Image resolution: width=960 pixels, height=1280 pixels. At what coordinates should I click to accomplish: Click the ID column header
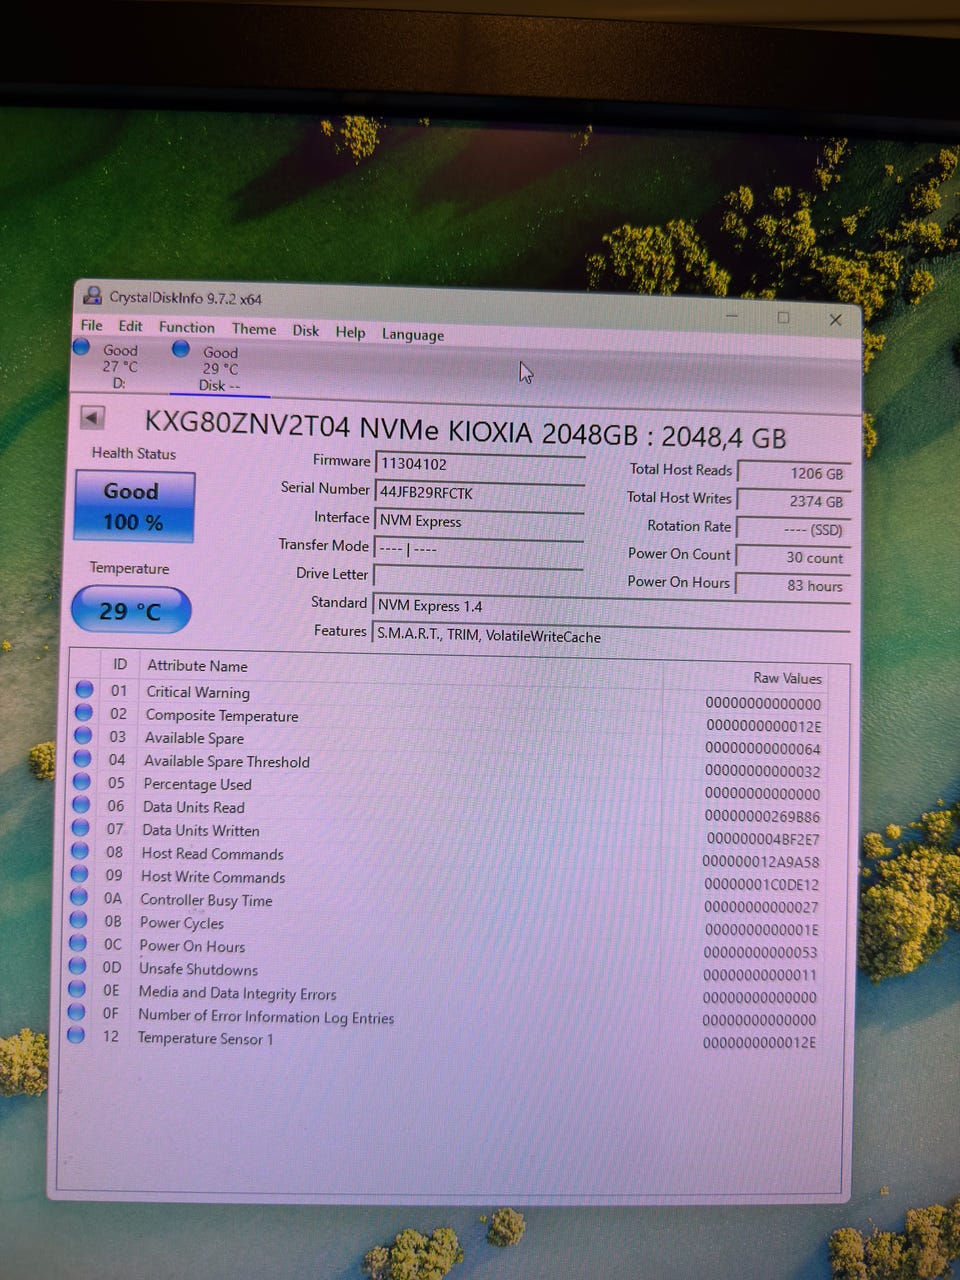click(120, 664)
